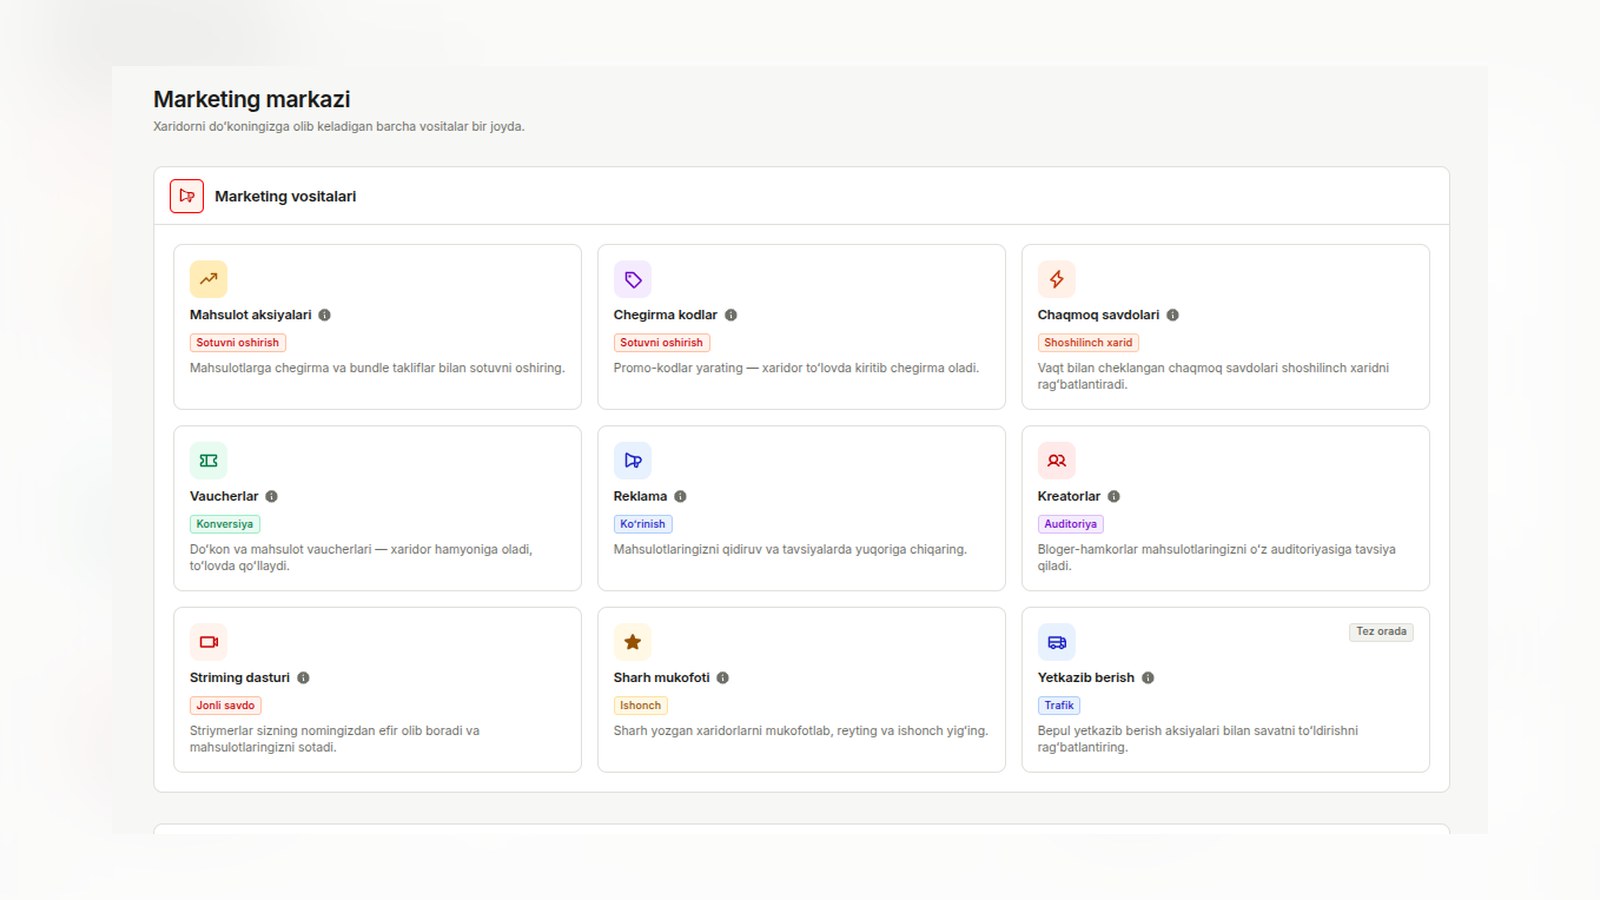The image size is (1600, 900).
Task: Show info for Reklama
Action: pos(680,496)
